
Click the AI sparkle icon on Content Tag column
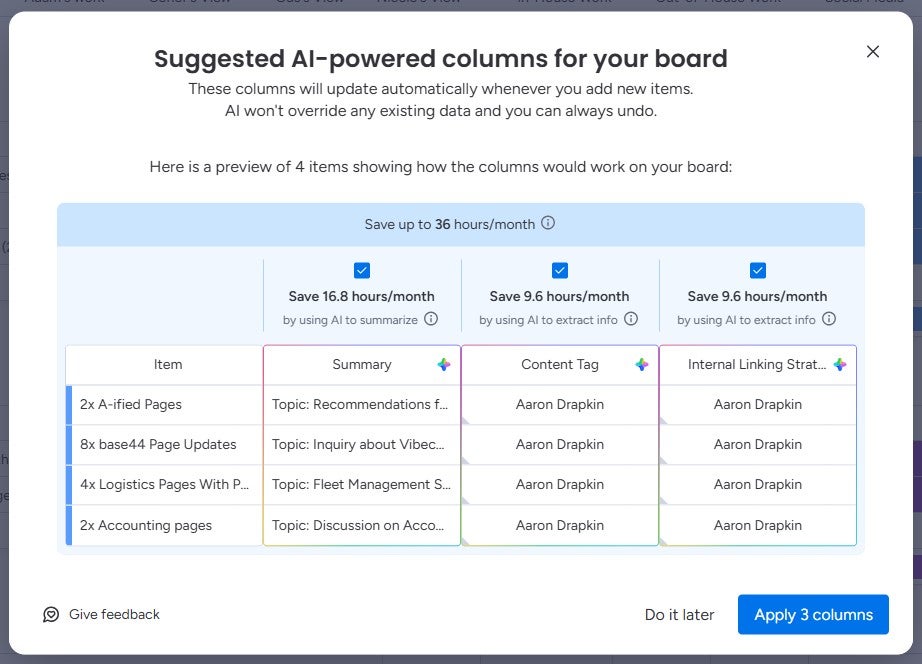tap(640, 365)
